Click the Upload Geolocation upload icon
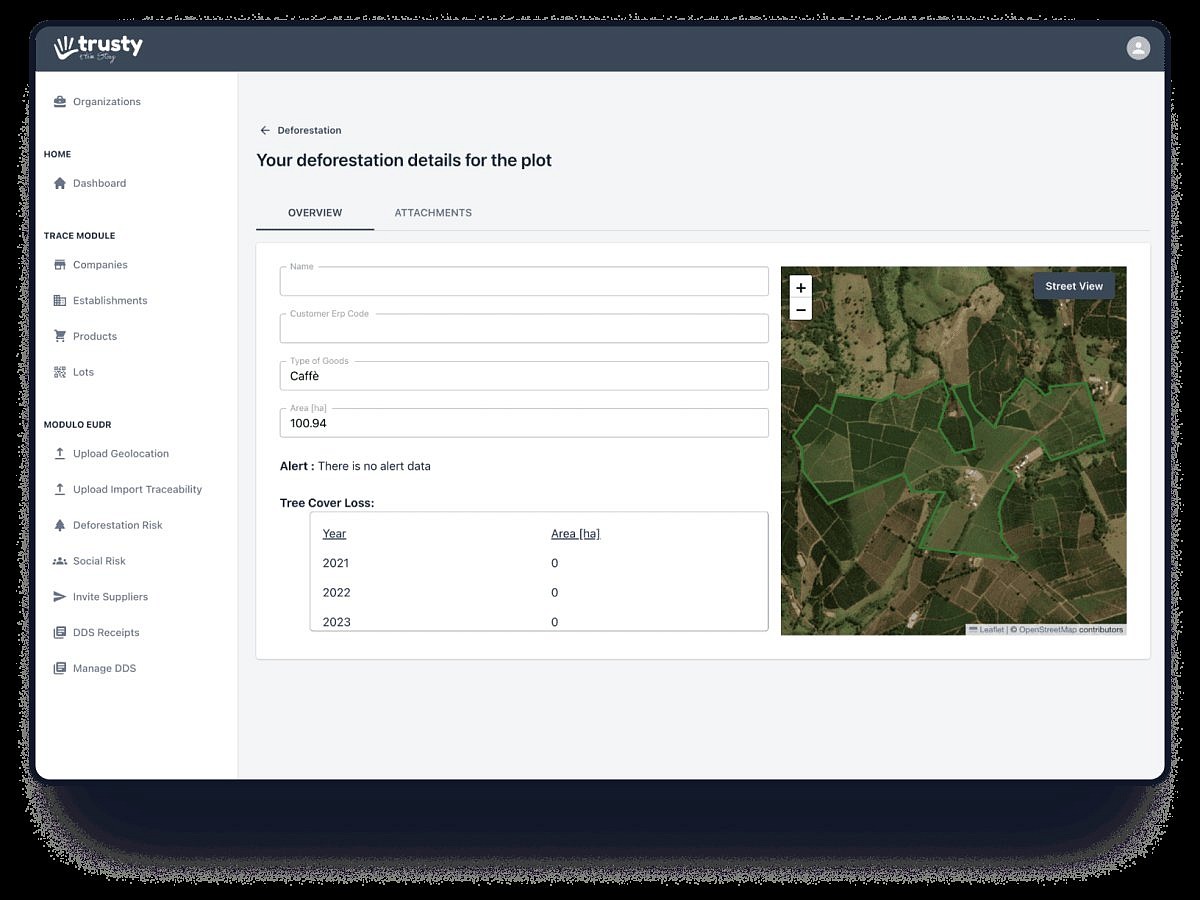The height and width of the screenshot is (900, 1200). tap(60, 454)
